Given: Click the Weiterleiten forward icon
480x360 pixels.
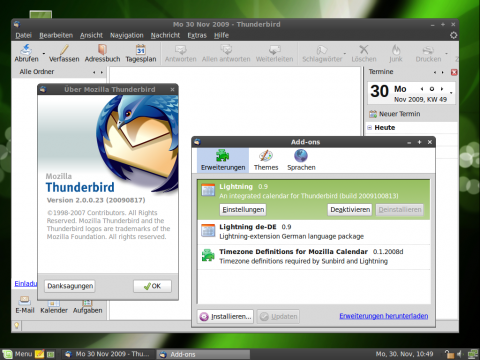Looking at the screenshot, I should (274, 54).
